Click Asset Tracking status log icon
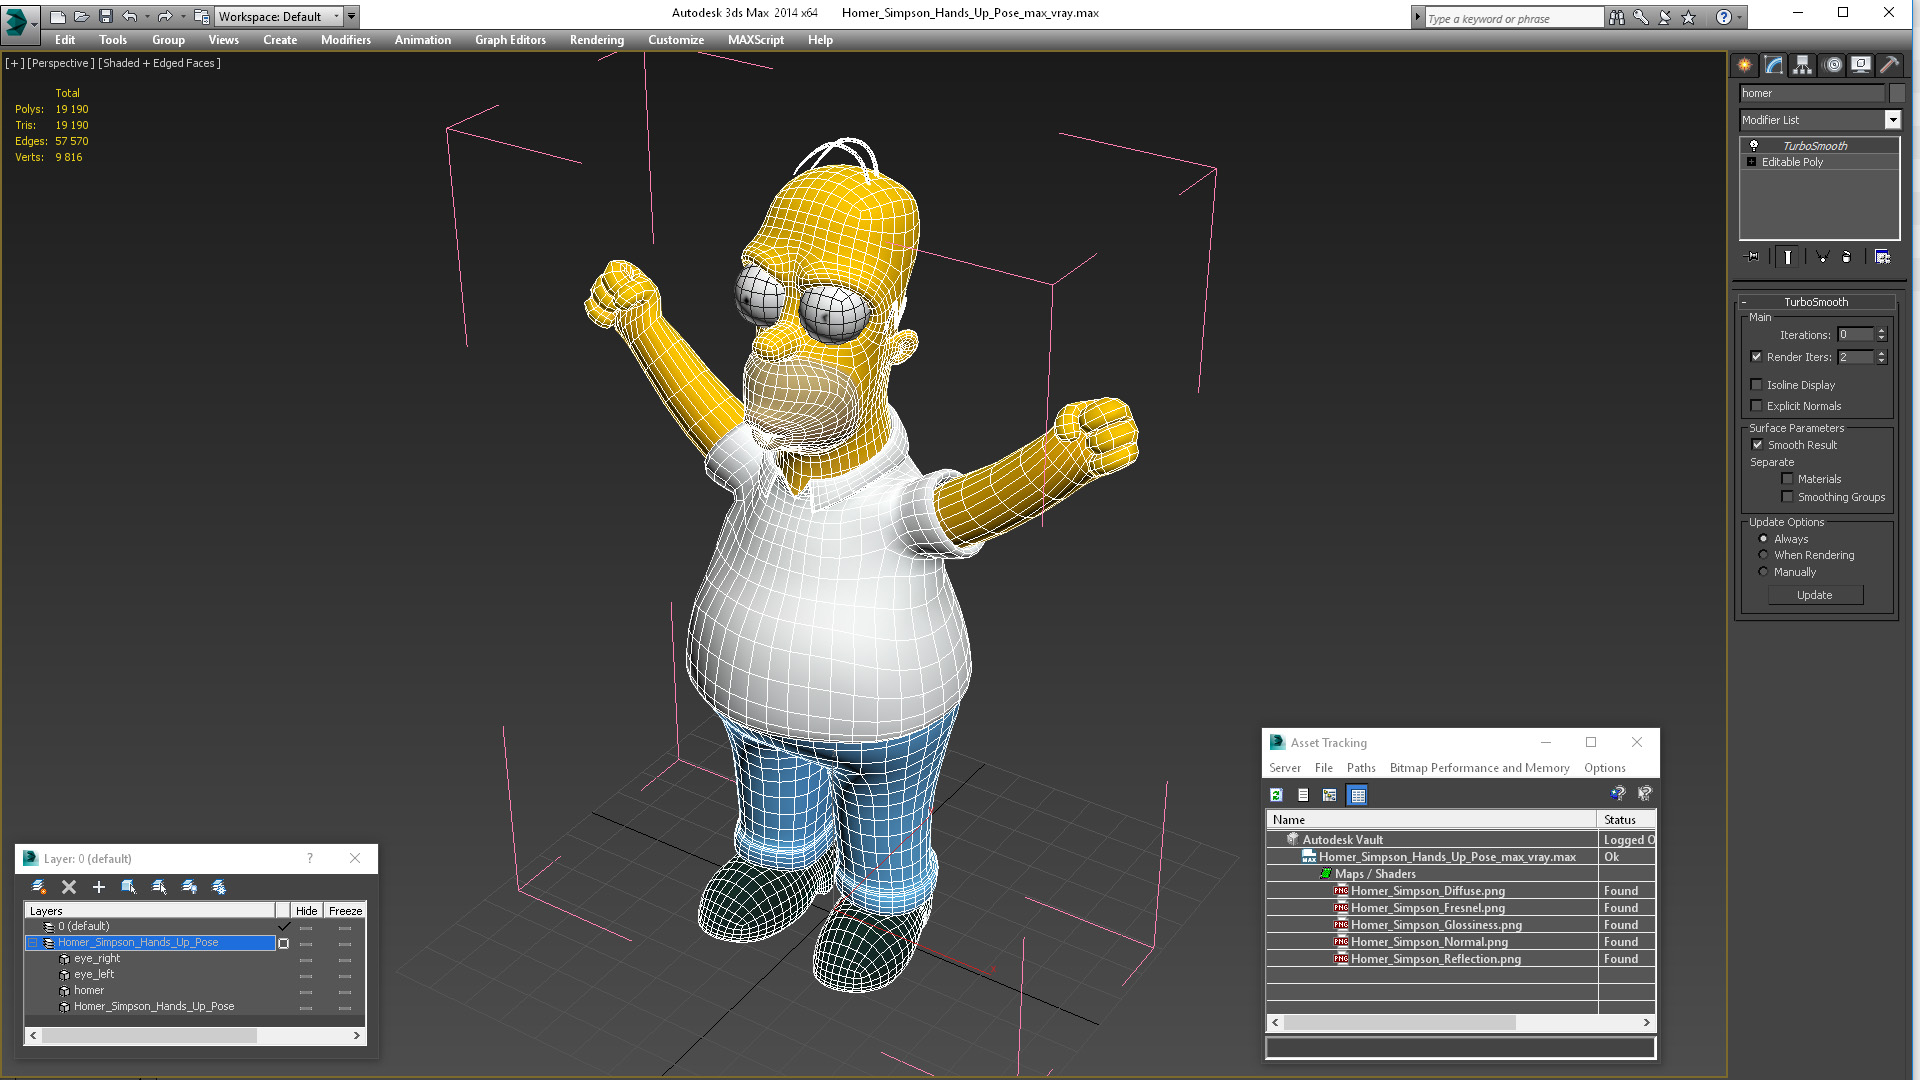 pyautogui.click(x=1303, y=795)
